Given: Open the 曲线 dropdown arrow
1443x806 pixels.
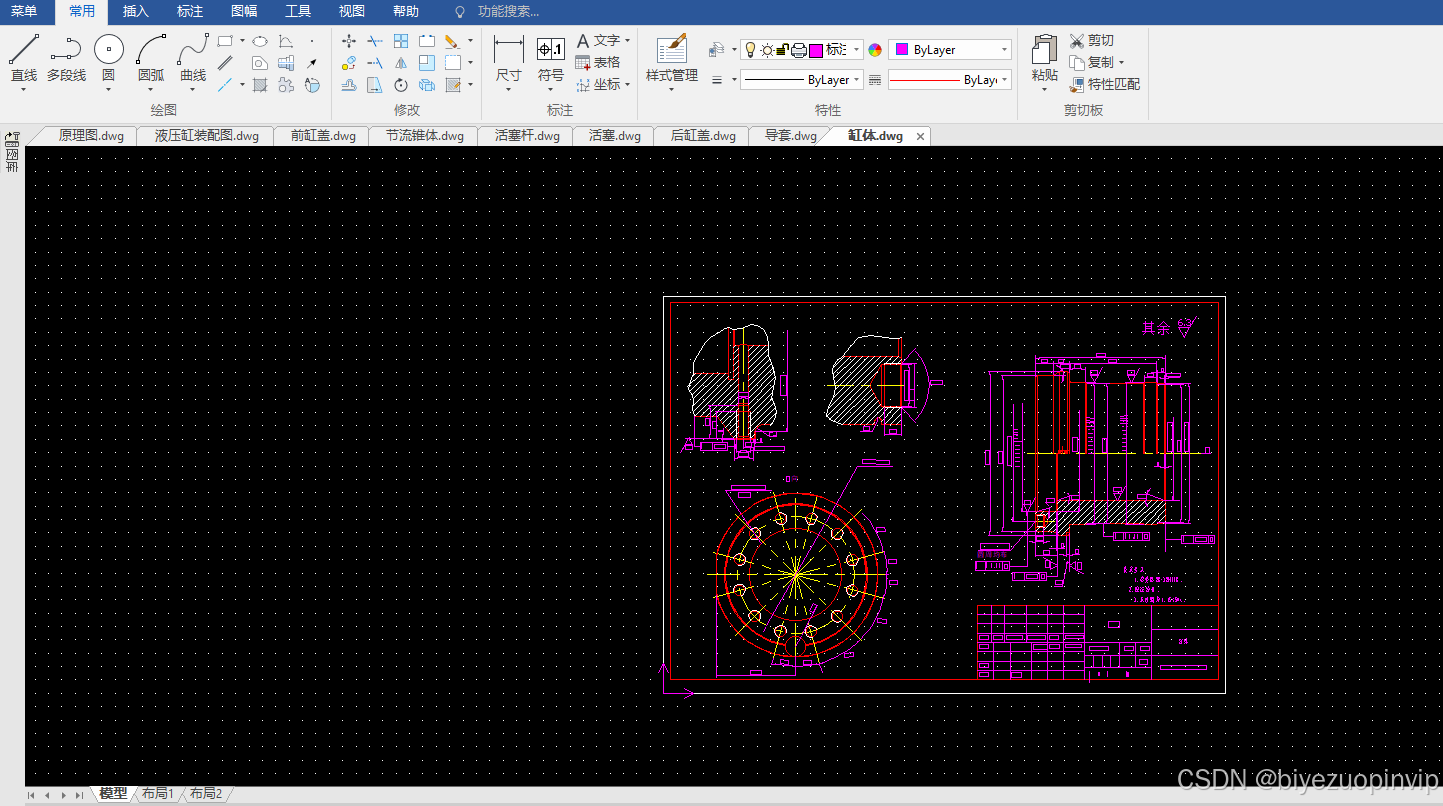Looking at the screenshot, I should (x=193, y=89).
